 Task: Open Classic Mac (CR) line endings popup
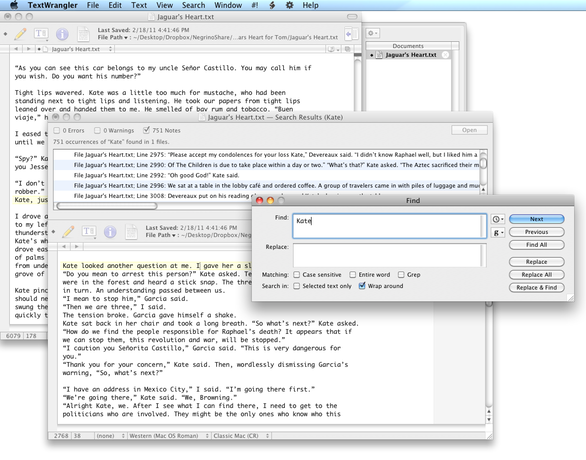[x=241, y=436]
